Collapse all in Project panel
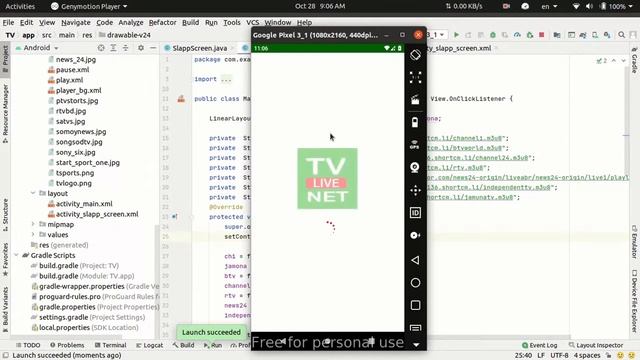Screen dimensions: 640x360 click(x=126, y=48)
